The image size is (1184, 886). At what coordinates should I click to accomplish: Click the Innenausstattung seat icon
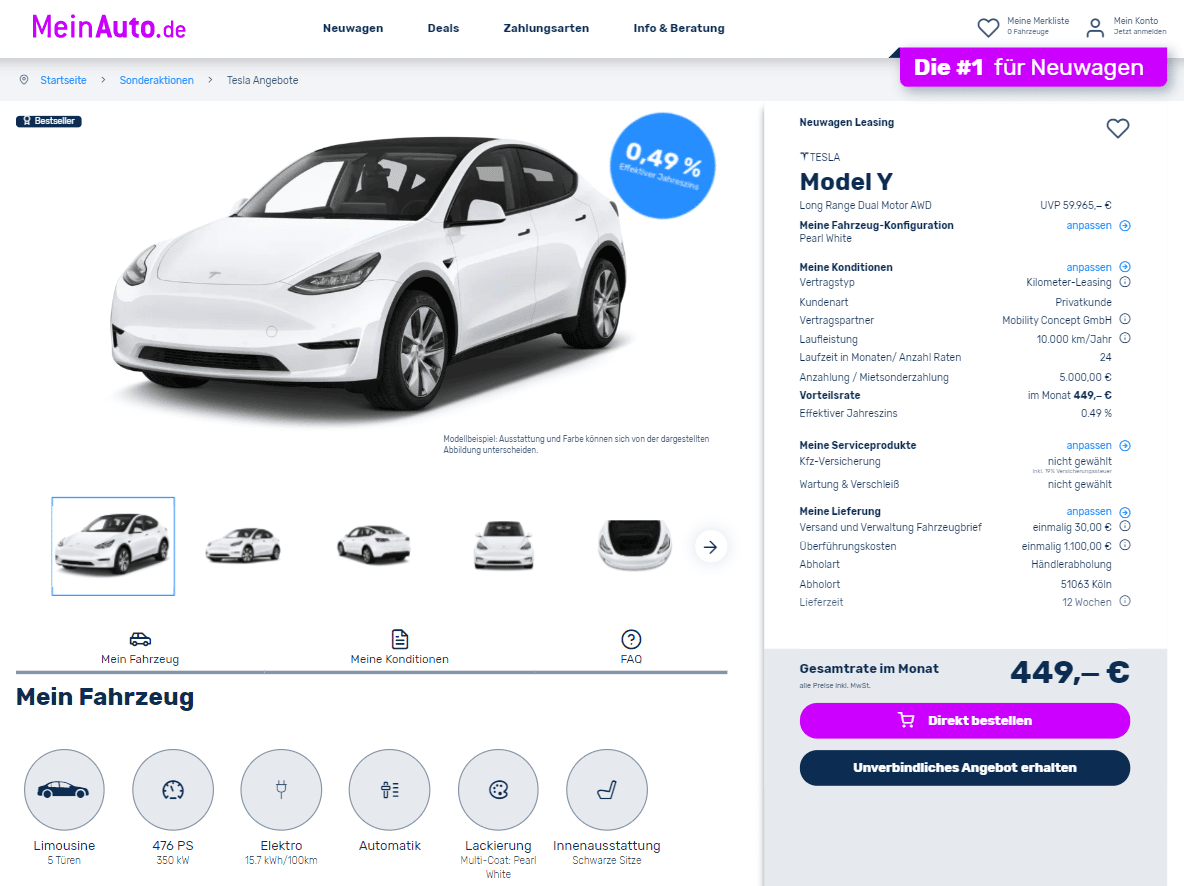(x=607, y=790)
